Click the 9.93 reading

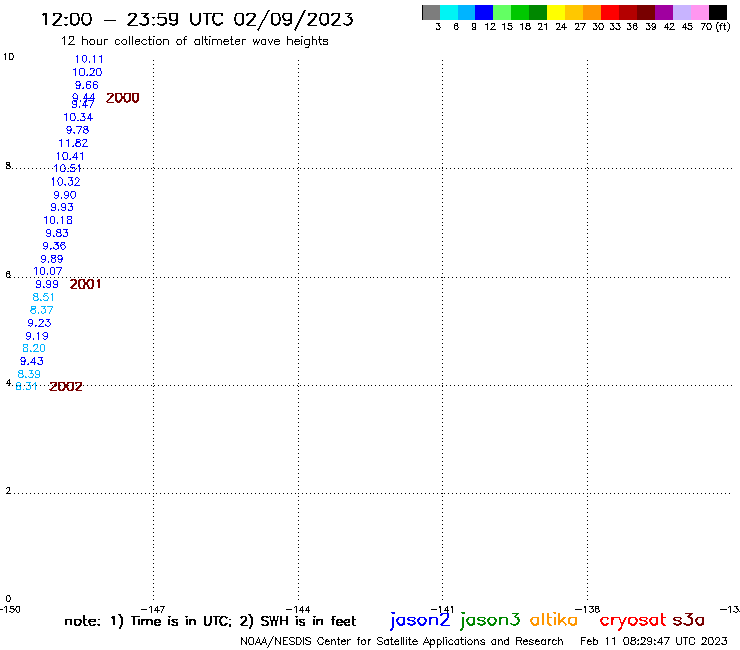click(62, 207)
